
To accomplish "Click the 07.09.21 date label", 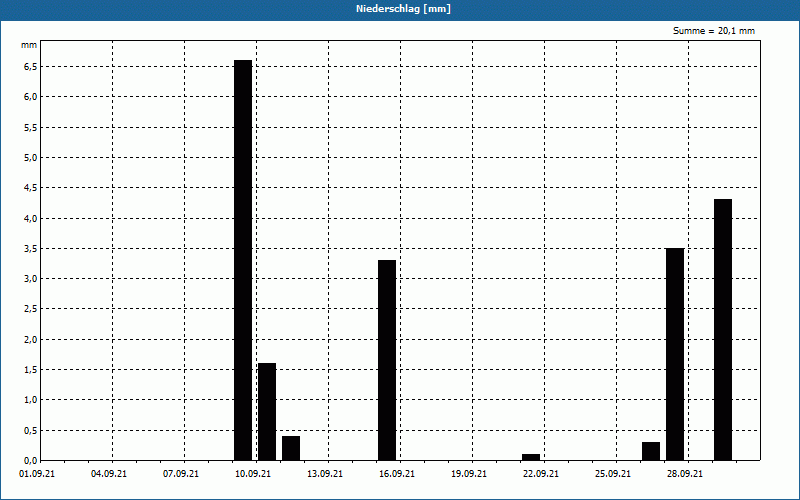I will (x=181, y=474).
